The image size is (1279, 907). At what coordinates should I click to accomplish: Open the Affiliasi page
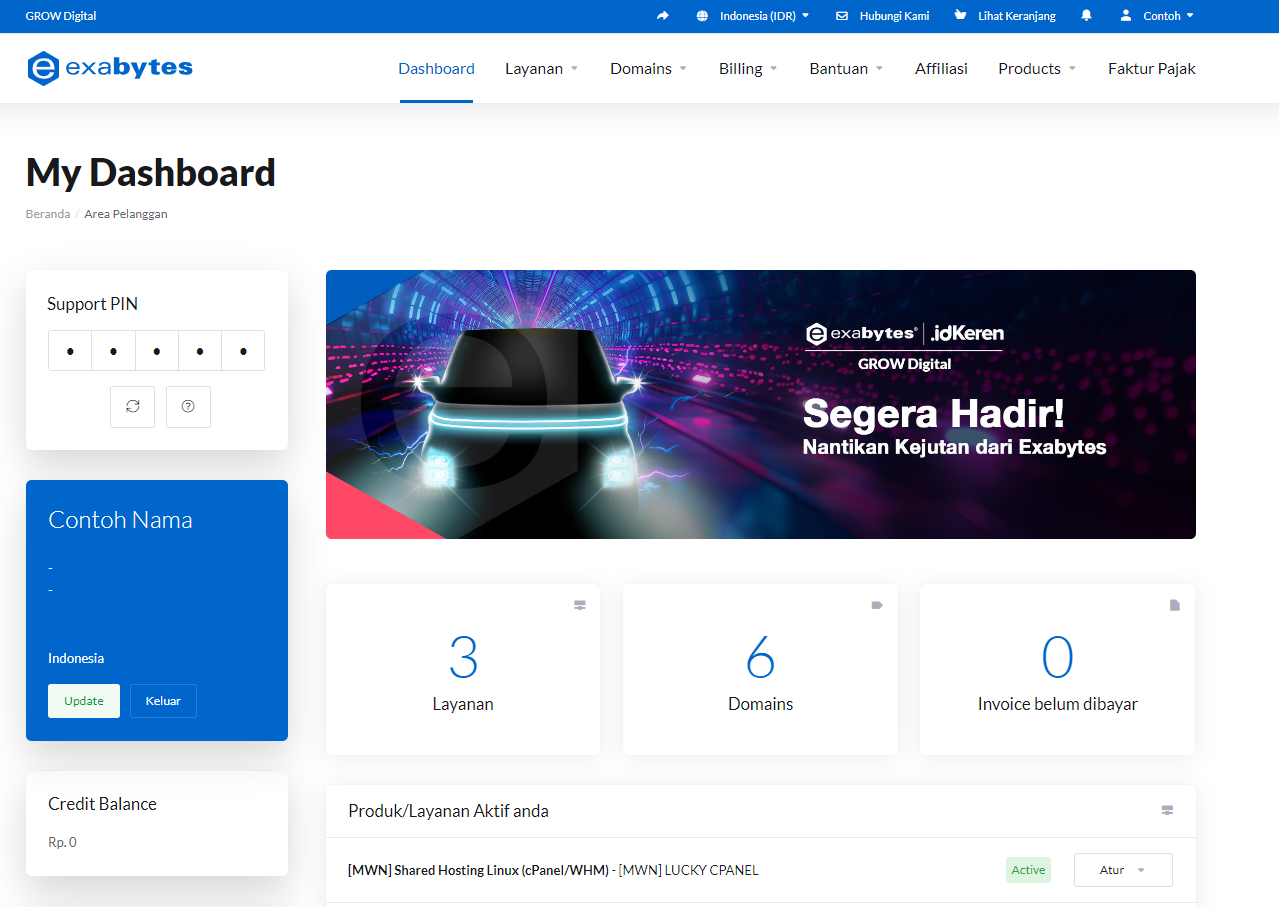pos(941,68)
